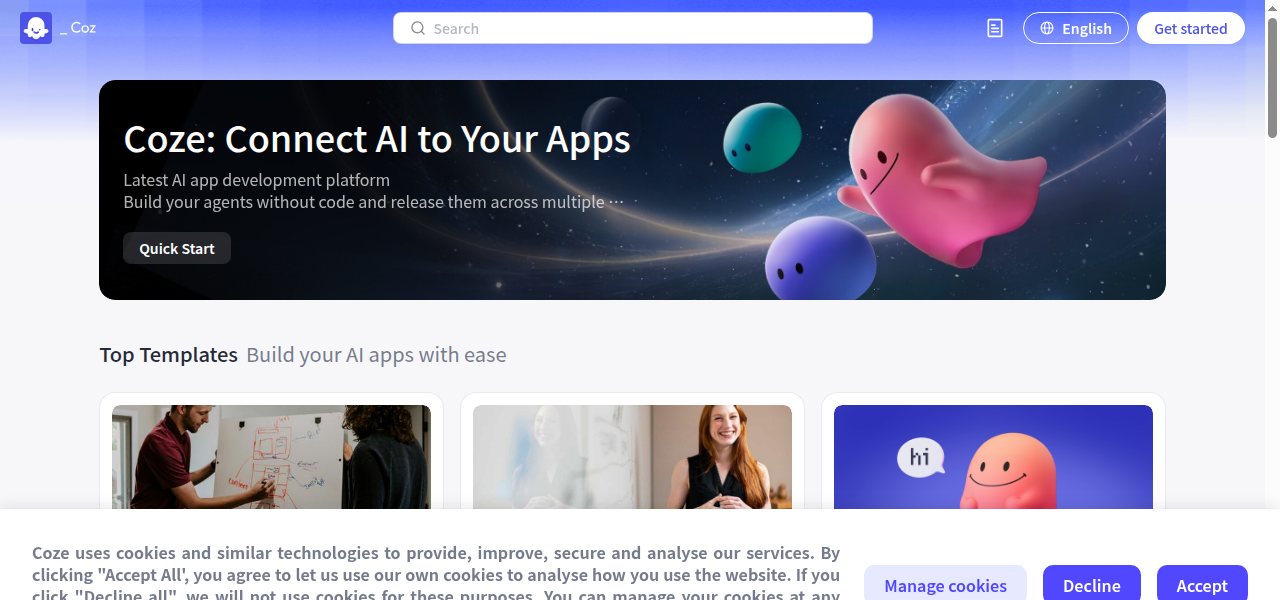The height and width of the screenshot is (600, 1280).
Task: Click the page vertical scrollbar thumb
Action: [1272, 76]
